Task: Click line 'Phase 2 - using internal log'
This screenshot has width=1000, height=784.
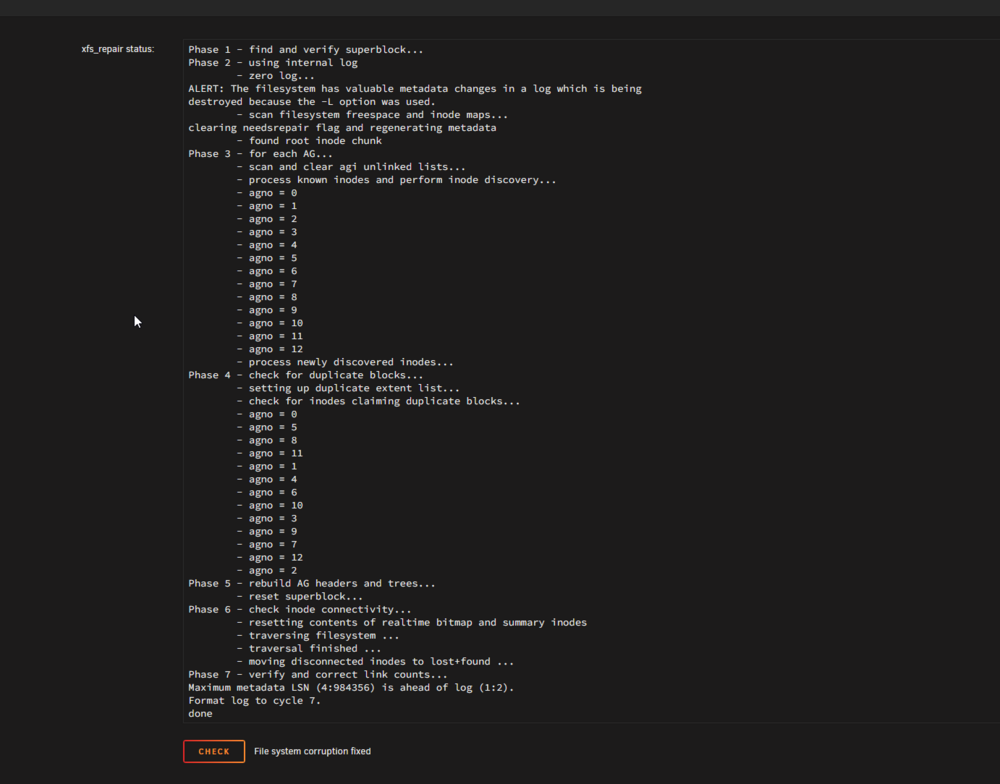Action: point(273,63)
